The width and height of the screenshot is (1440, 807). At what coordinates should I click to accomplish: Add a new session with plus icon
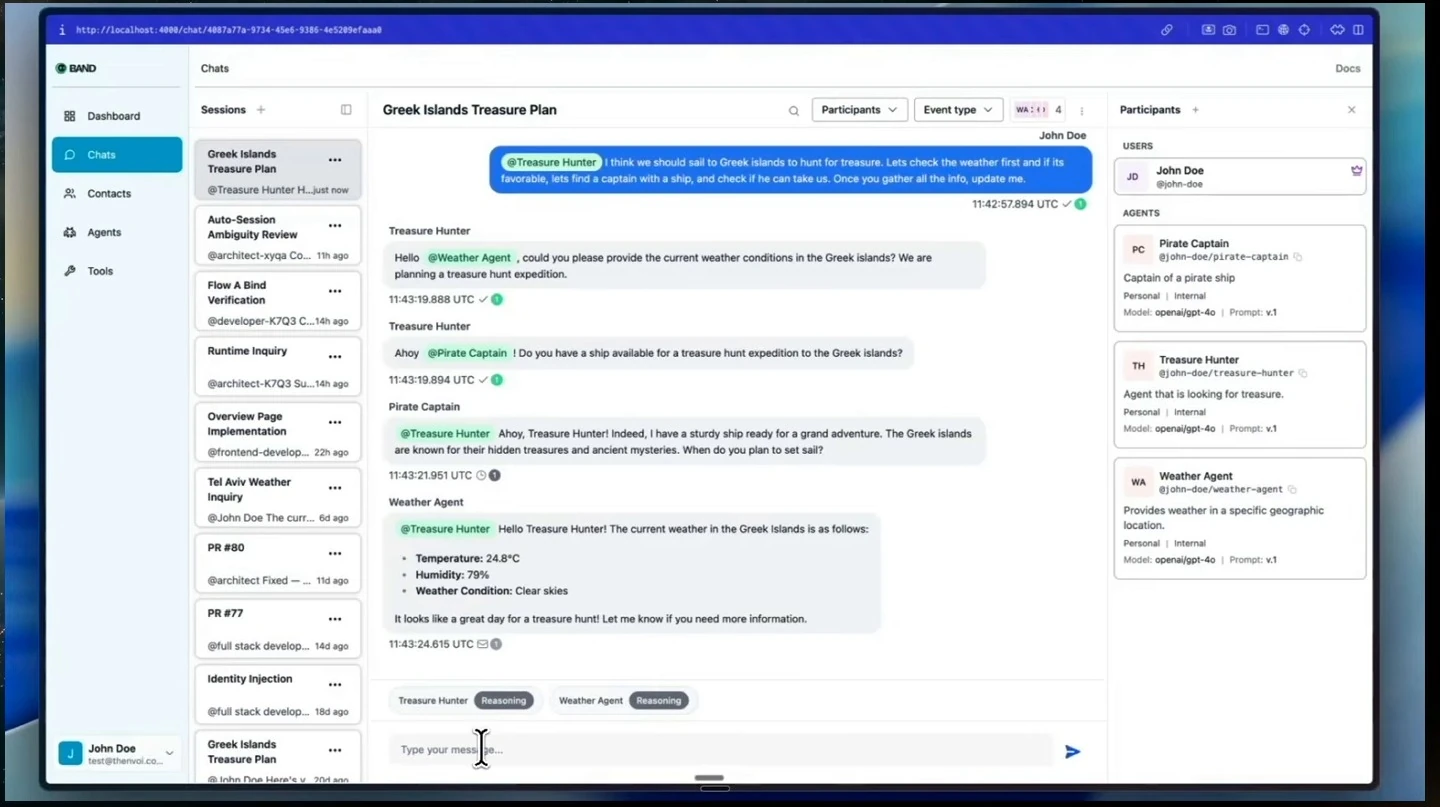pos(261,110)
